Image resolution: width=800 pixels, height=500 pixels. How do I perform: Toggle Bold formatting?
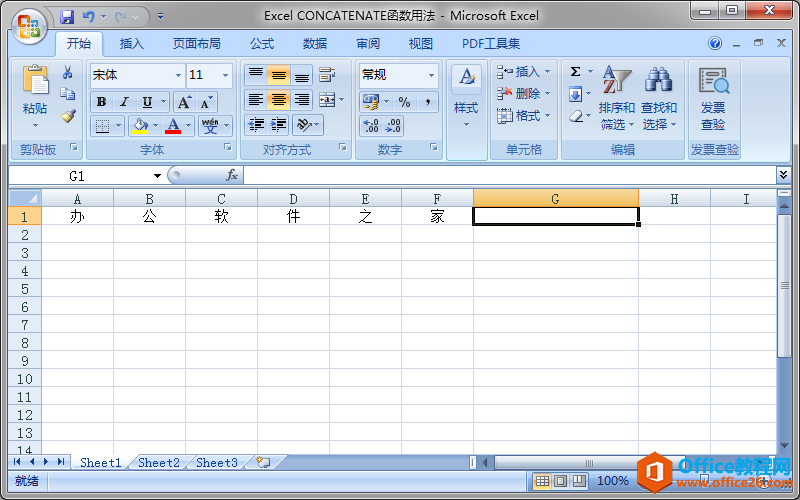click(x=101, y=102)
